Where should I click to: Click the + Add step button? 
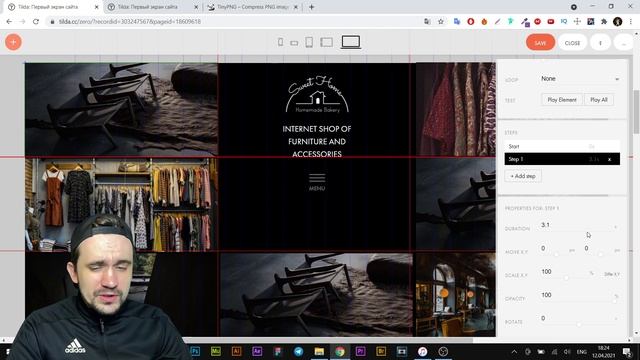pyautogui.click(x=523, y=176)
